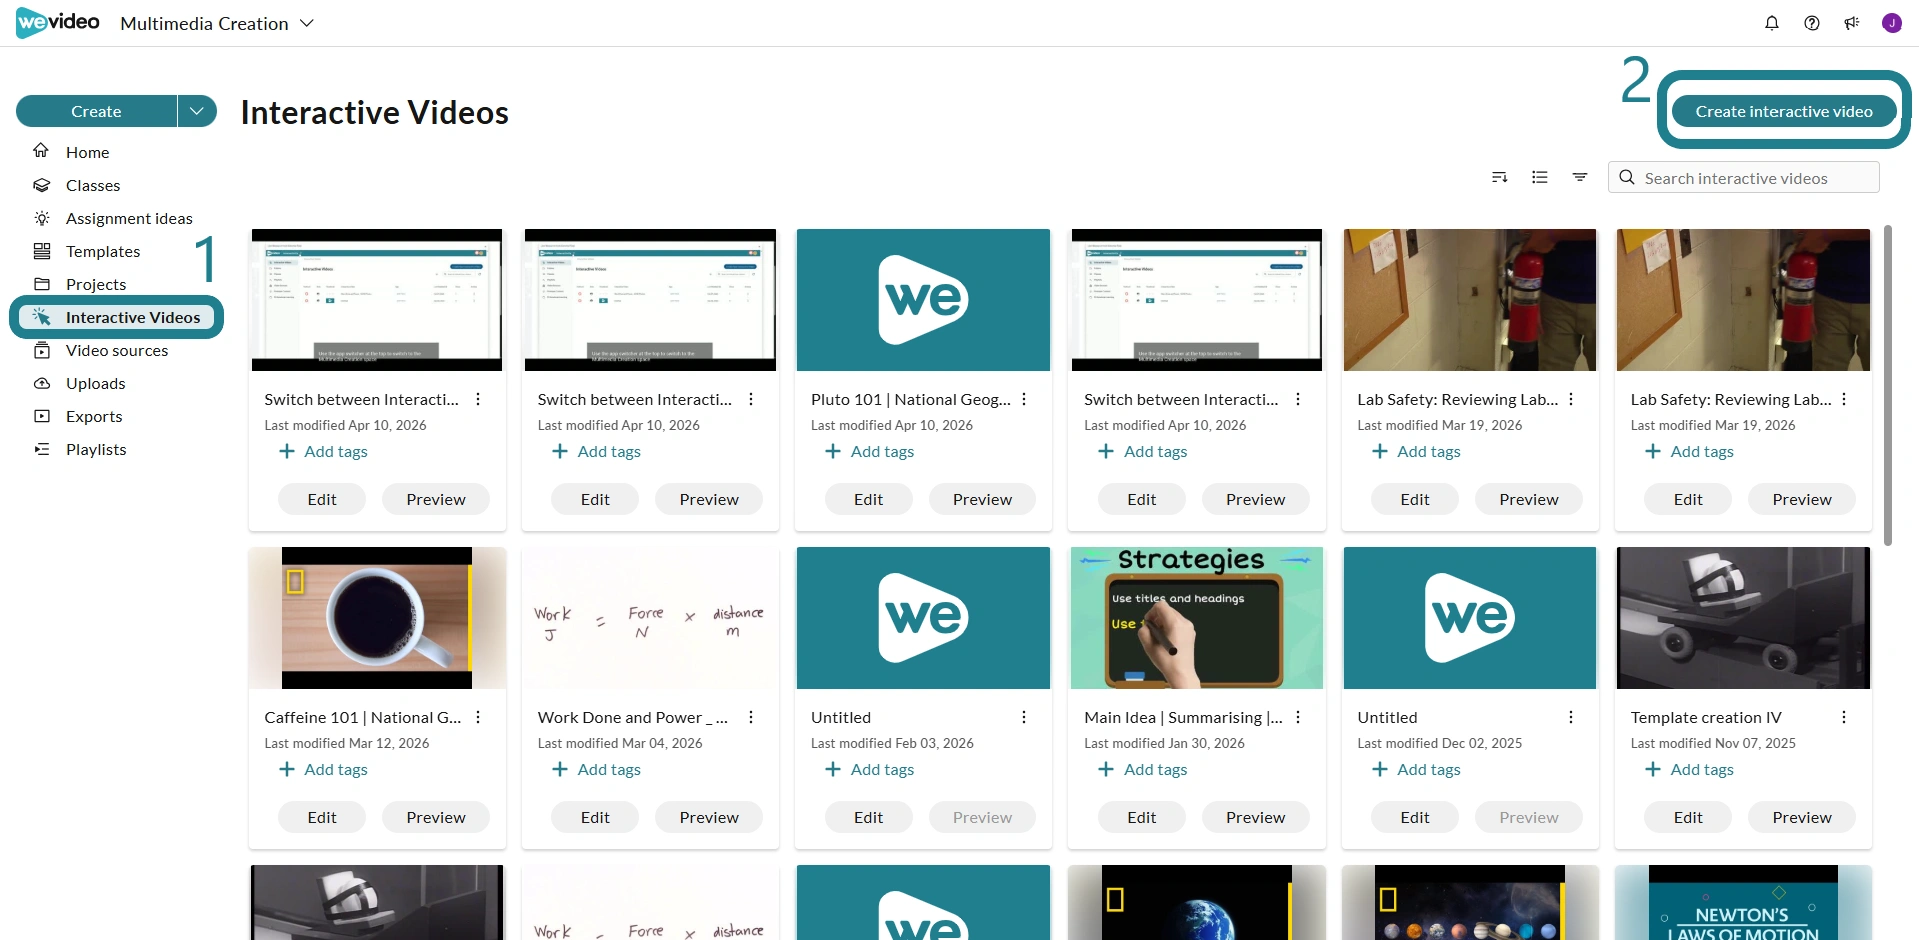
Task: Open Video sources in sidebar
Action: coord(117,350)
